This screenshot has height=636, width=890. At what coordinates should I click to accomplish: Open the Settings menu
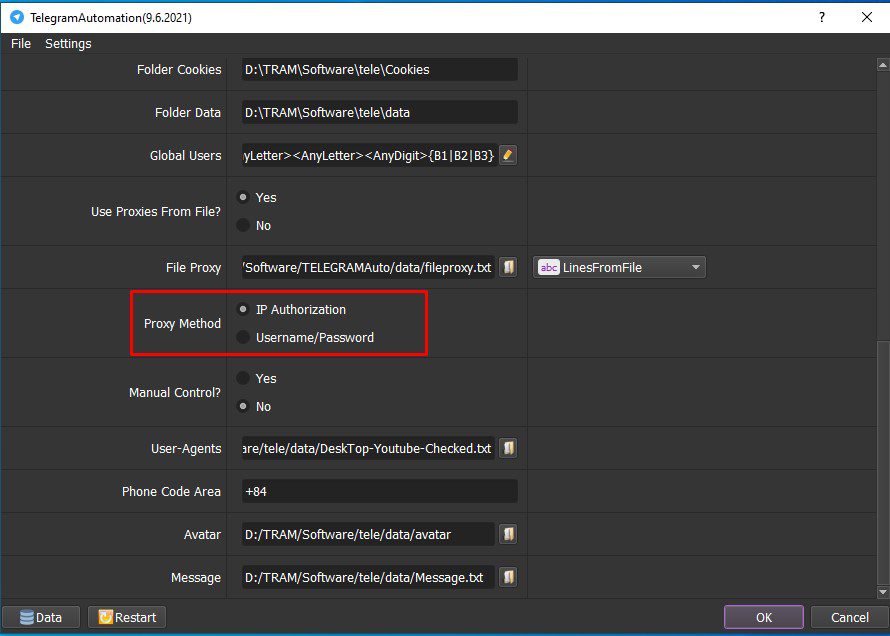point(68,44)
